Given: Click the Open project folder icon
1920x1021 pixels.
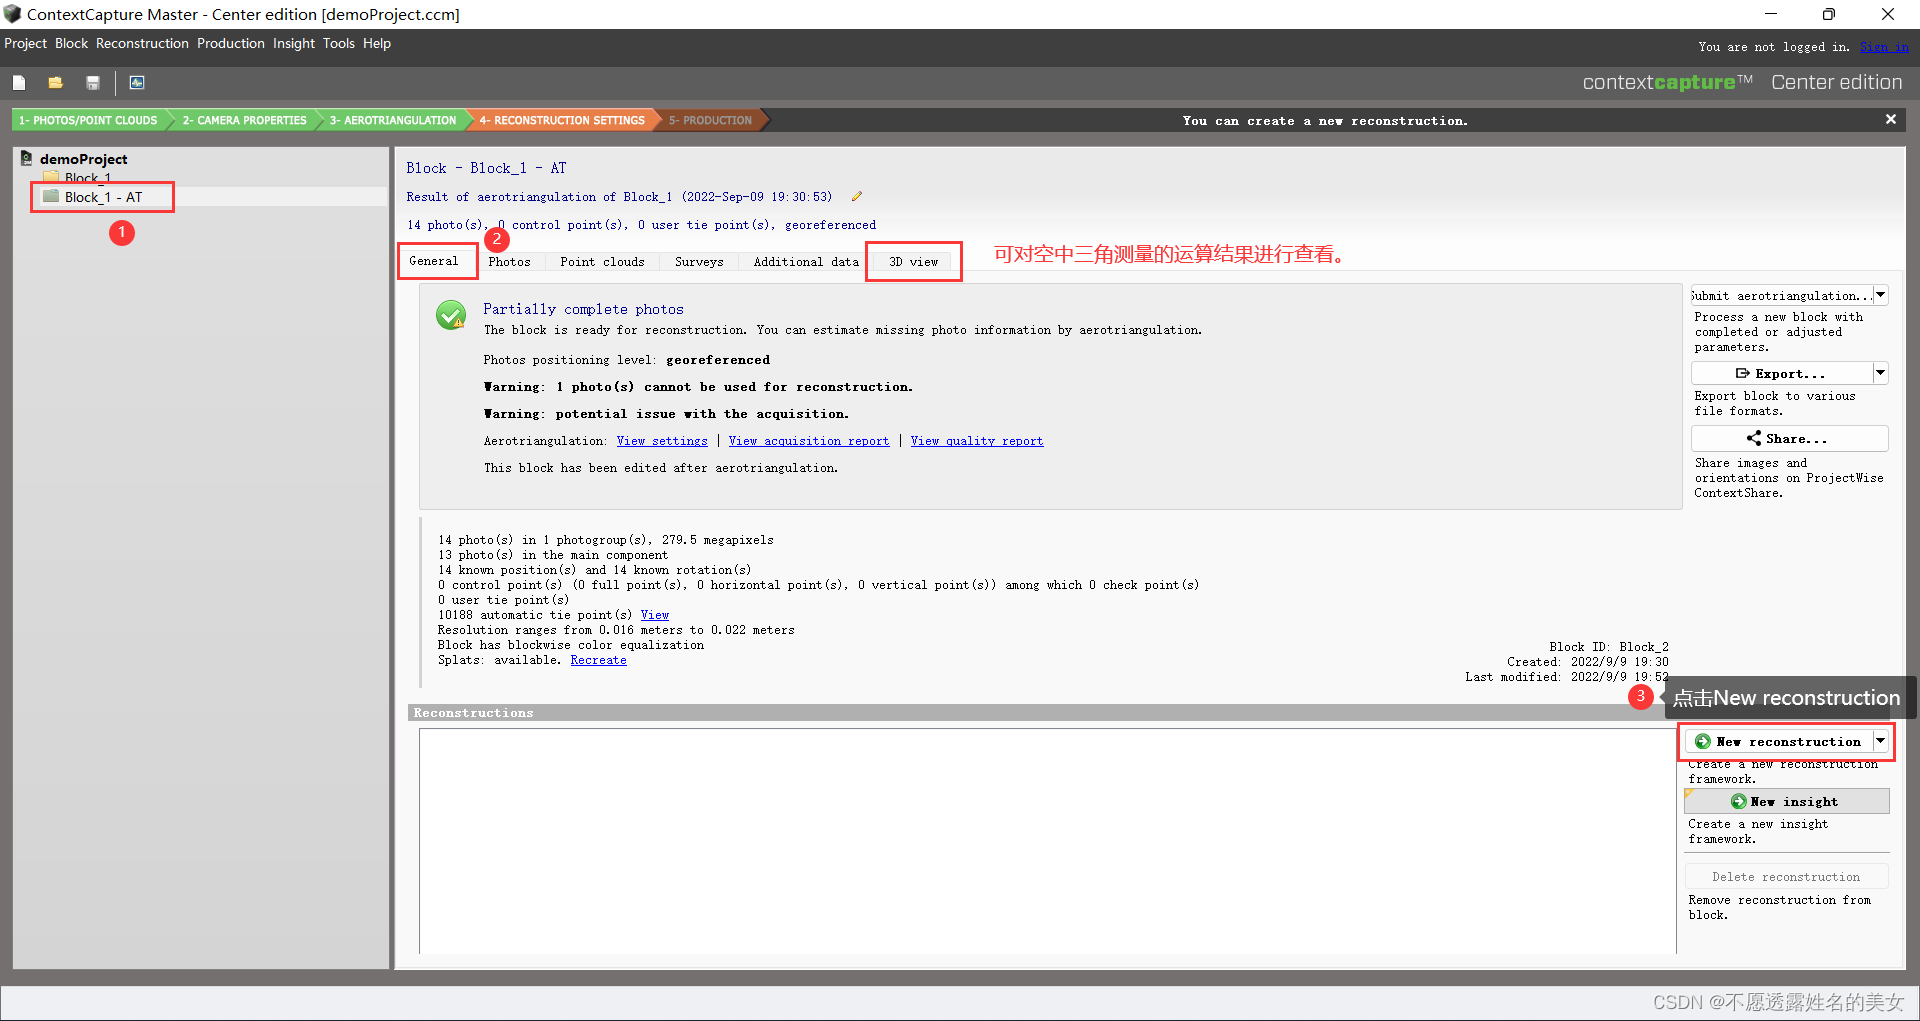Looking at the screenshot, I should [55, 82].
